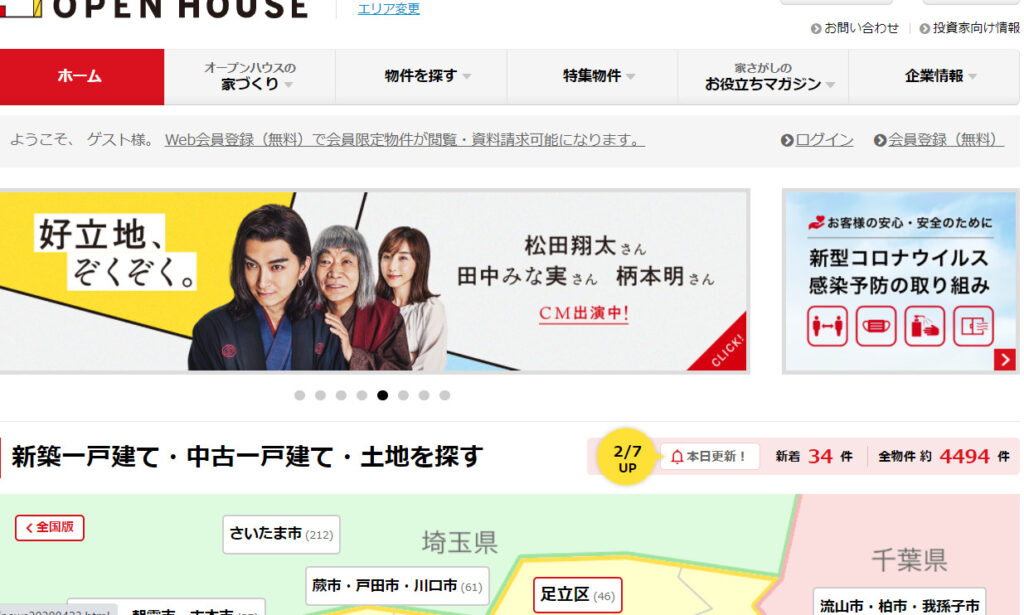Select the first carousel dot indicator
The width and height of the screenshot is (1024, 615).
[x=299, y=395]
